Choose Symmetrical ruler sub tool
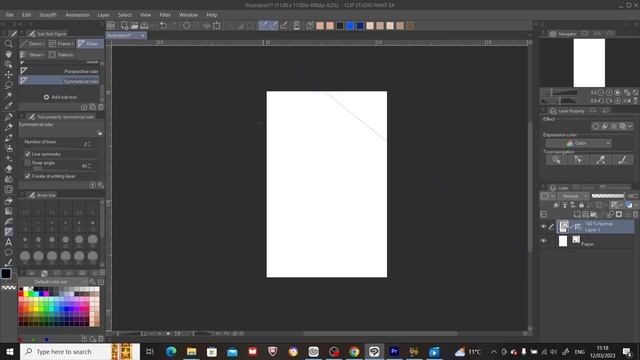Image resolution: width=640 pixels, height=360 pixels. [x=59, y=81]
